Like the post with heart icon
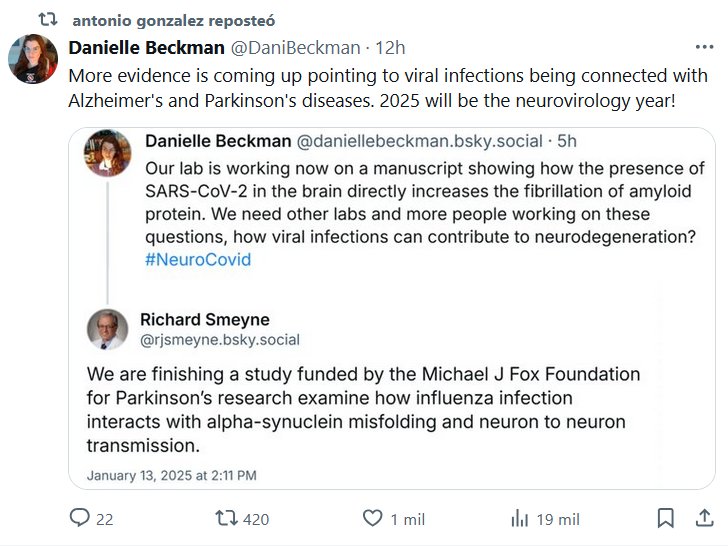Image resolution: width=728 pixels, height=546 pixels. coord(372,518)
